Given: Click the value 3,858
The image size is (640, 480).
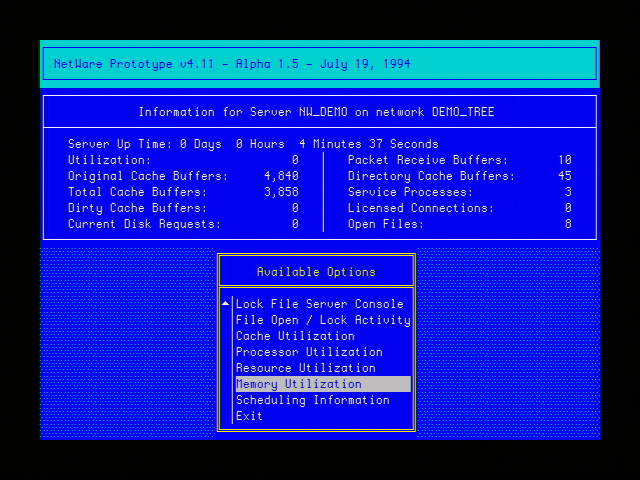Looking at the screenshot, I should [x=282, y=192].
